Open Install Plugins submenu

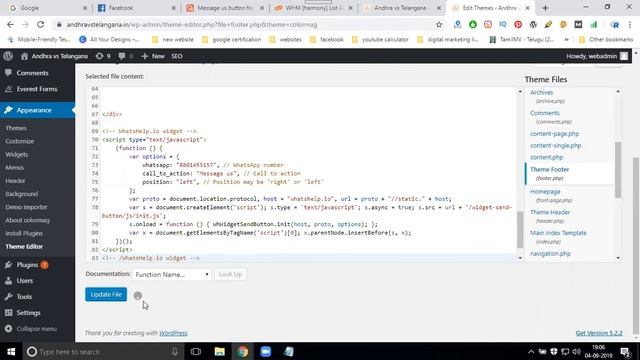[24, 233]
